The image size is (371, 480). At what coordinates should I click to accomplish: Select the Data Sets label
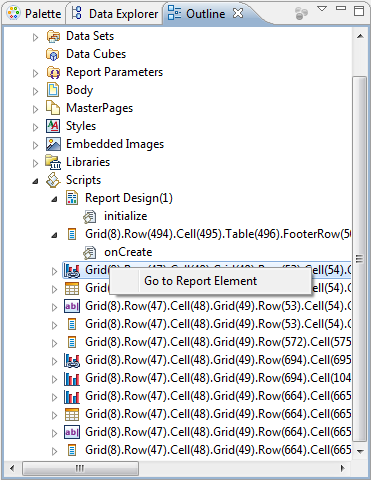[x=90, y=36]
